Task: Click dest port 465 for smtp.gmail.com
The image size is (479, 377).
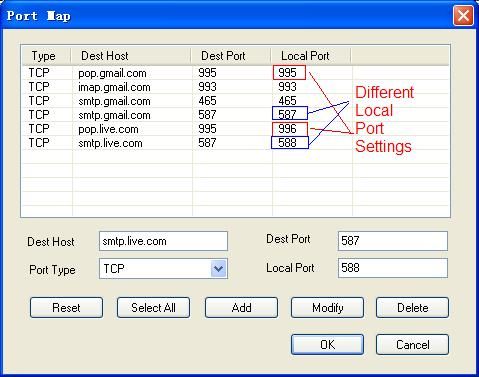Action: click(x=207, y=101)
